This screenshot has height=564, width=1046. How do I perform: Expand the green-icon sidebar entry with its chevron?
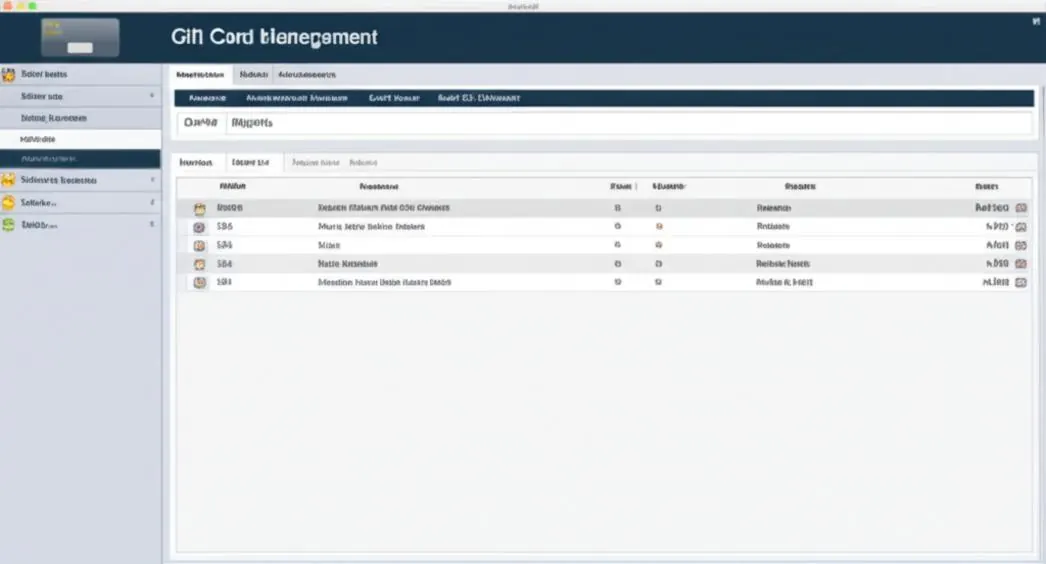152,224
